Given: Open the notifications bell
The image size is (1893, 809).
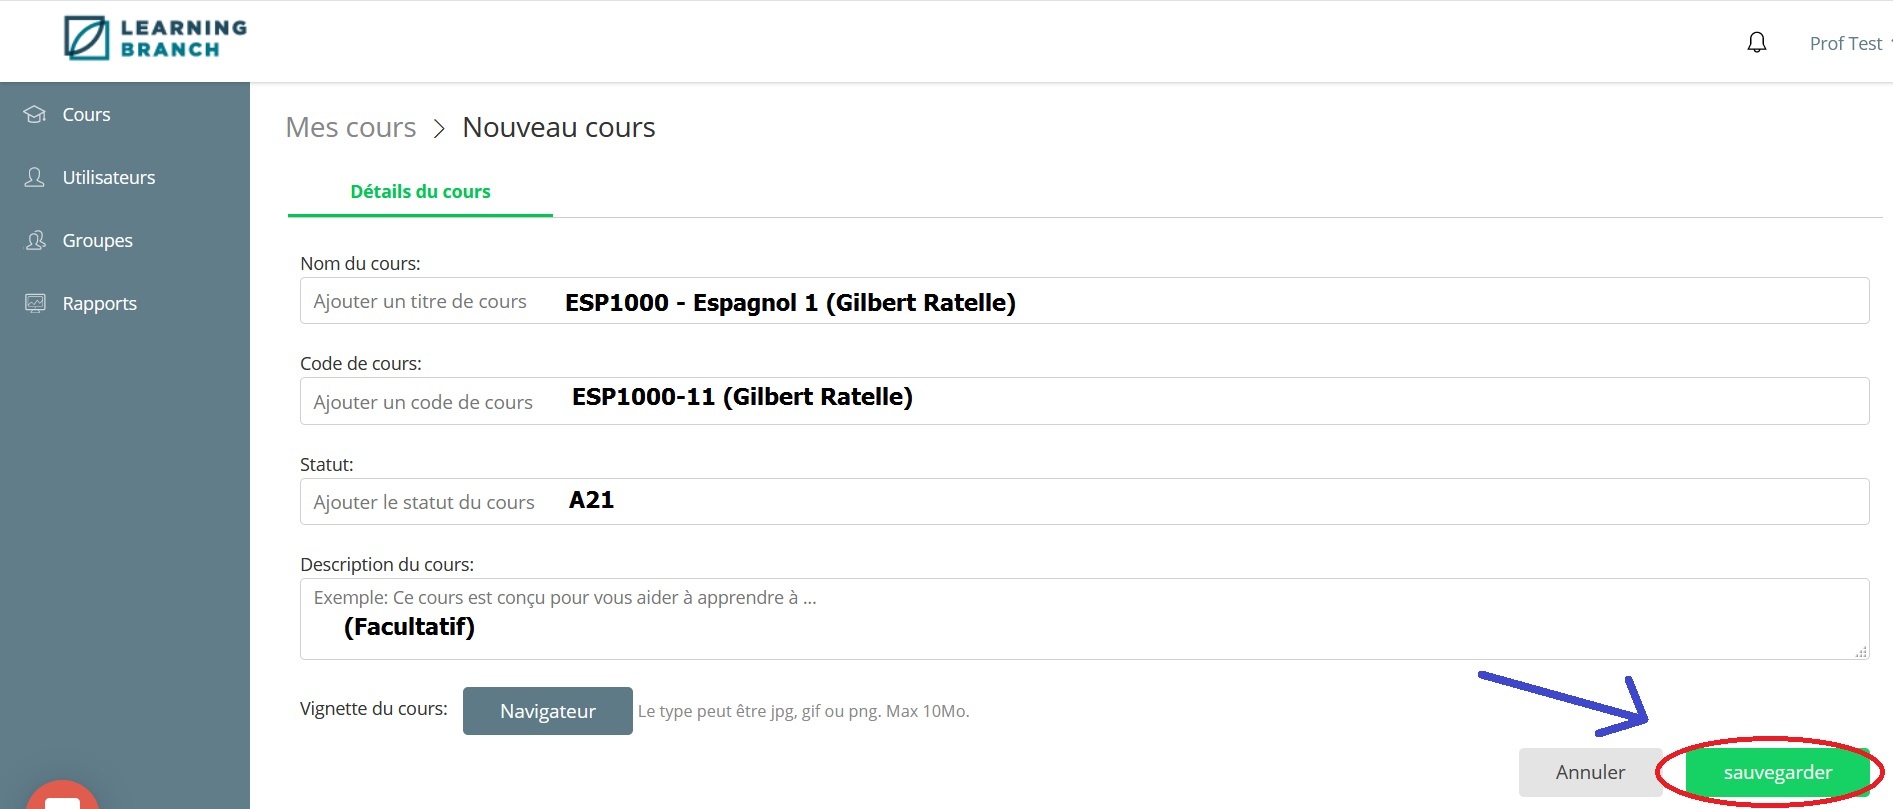Looking at the screenshot, I should [x=1756, y=43].
